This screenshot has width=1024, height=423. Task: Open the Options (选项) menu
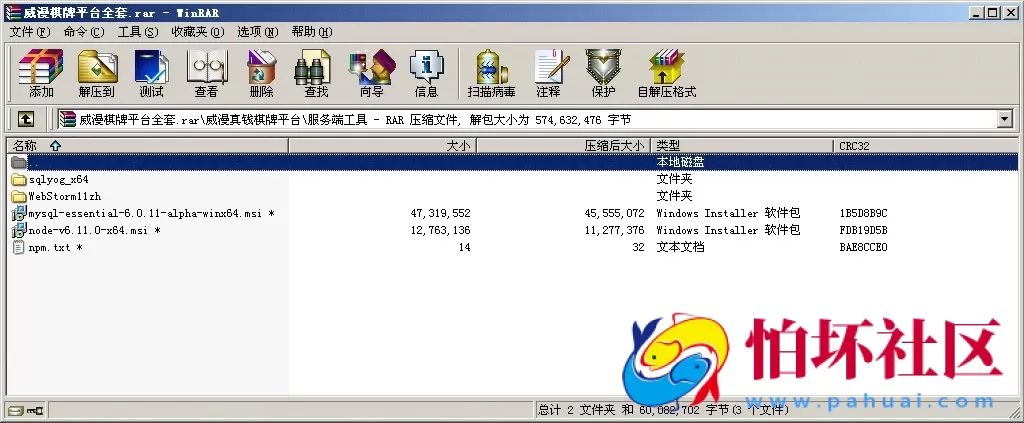pyautogui.click(x=257, y=31)
